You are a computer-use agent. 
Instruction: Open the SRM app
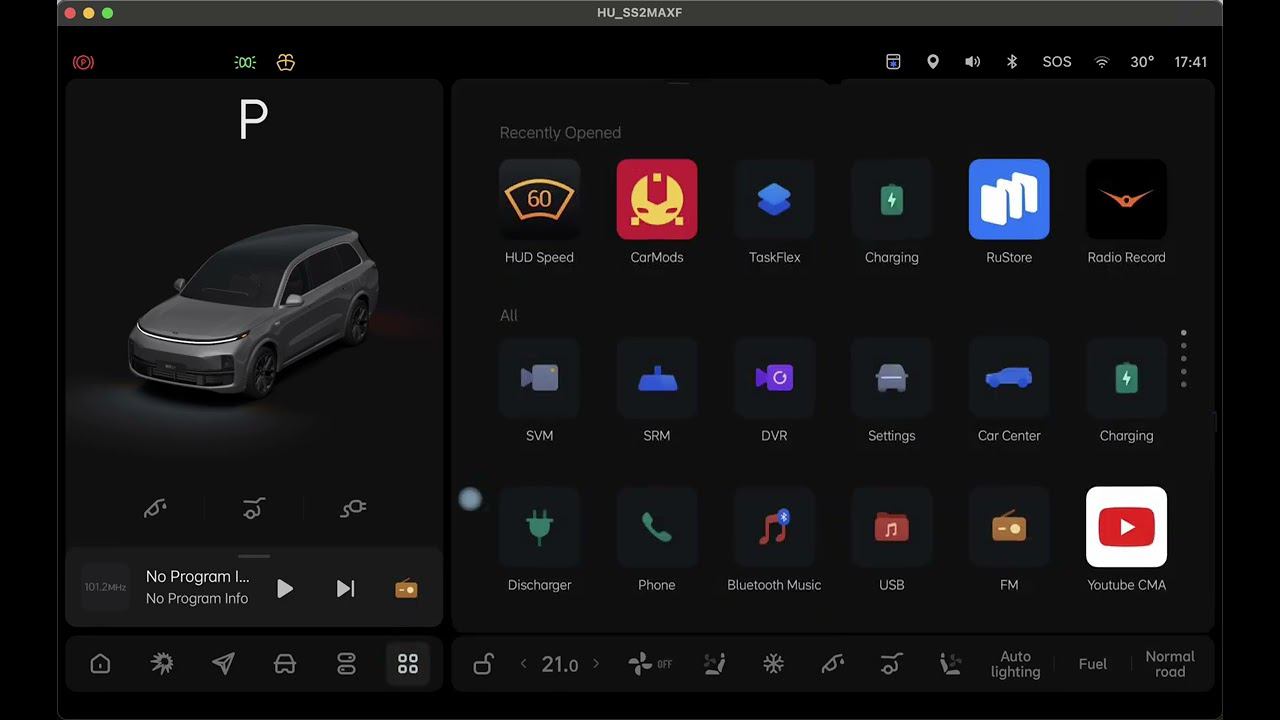(657, 378)
